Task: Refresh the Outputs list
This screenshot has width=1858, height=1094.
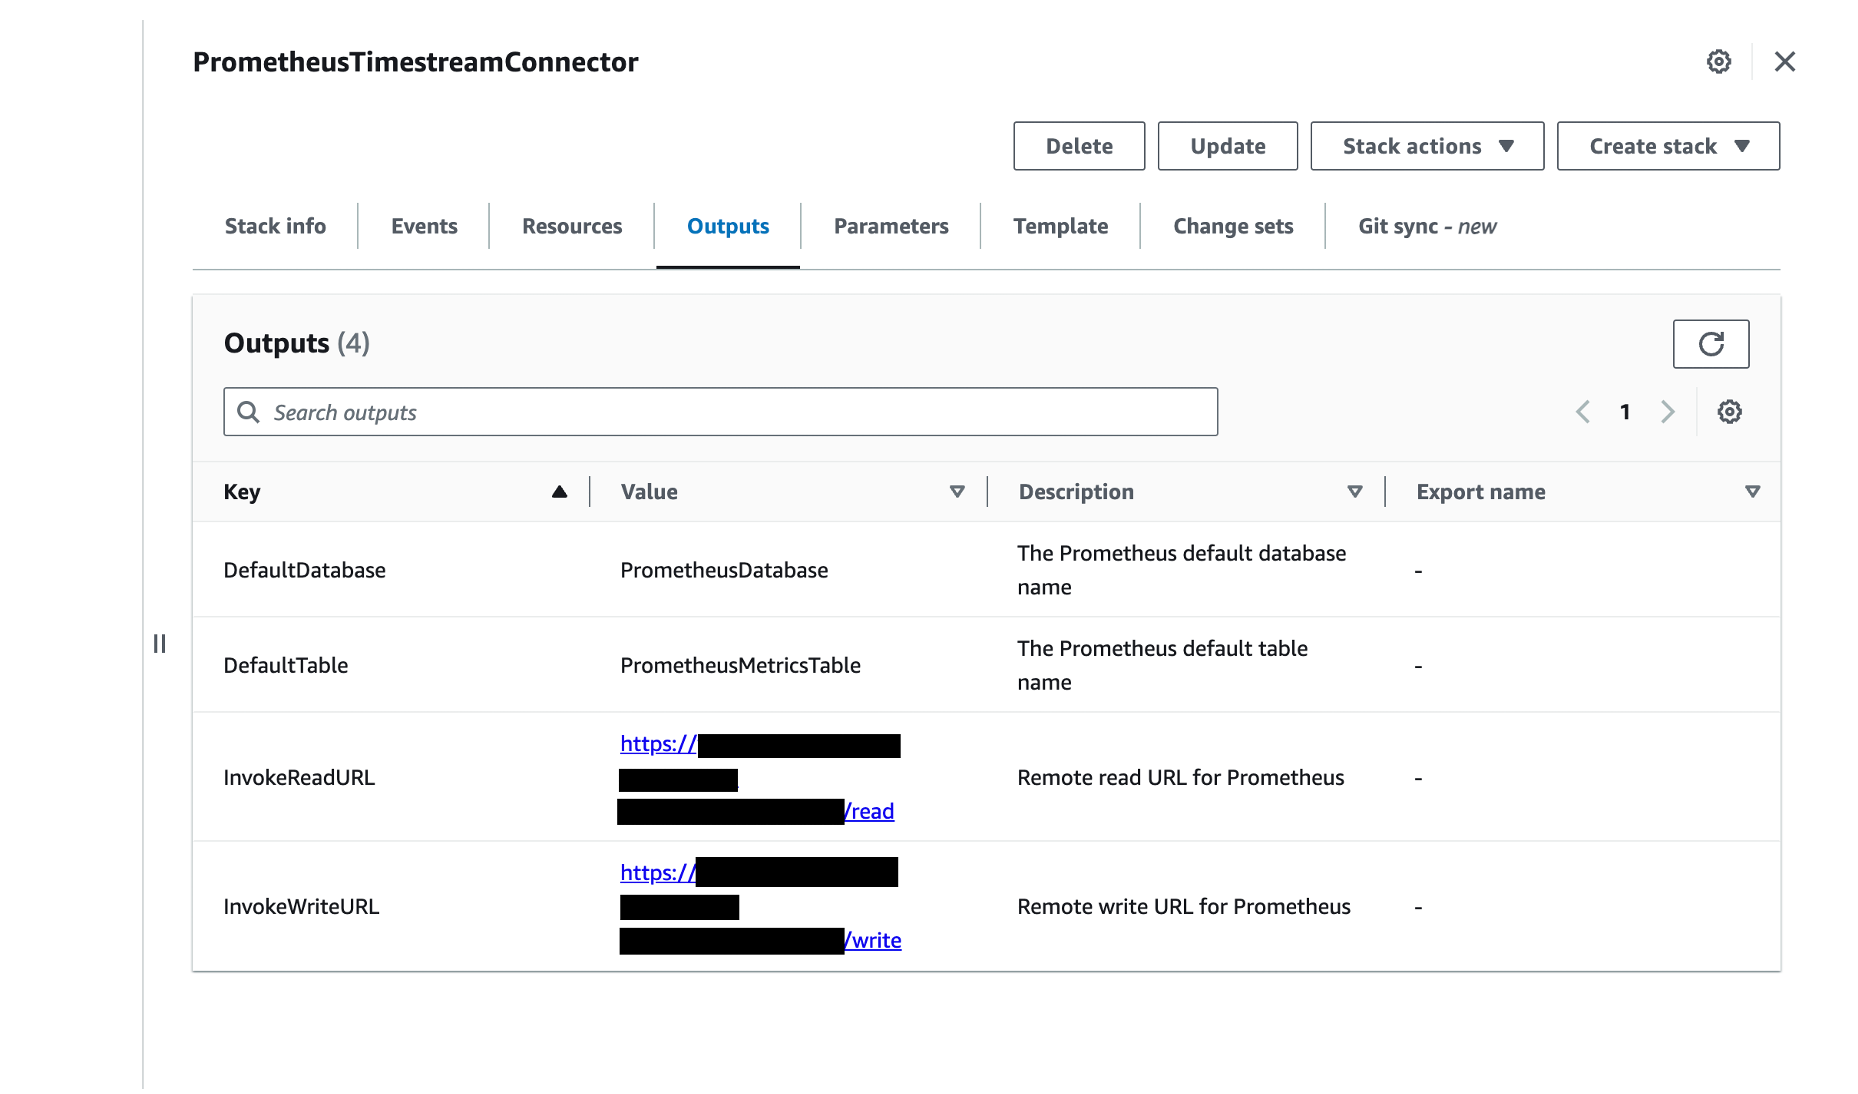Action: point(1711,344)
